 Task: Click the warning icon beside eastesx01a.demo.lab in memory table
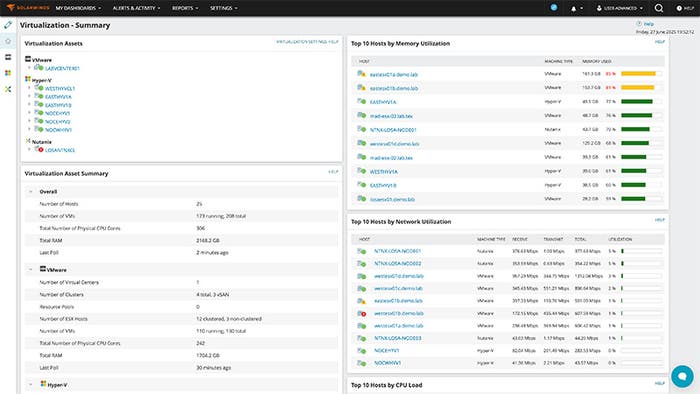pos(362,74)
